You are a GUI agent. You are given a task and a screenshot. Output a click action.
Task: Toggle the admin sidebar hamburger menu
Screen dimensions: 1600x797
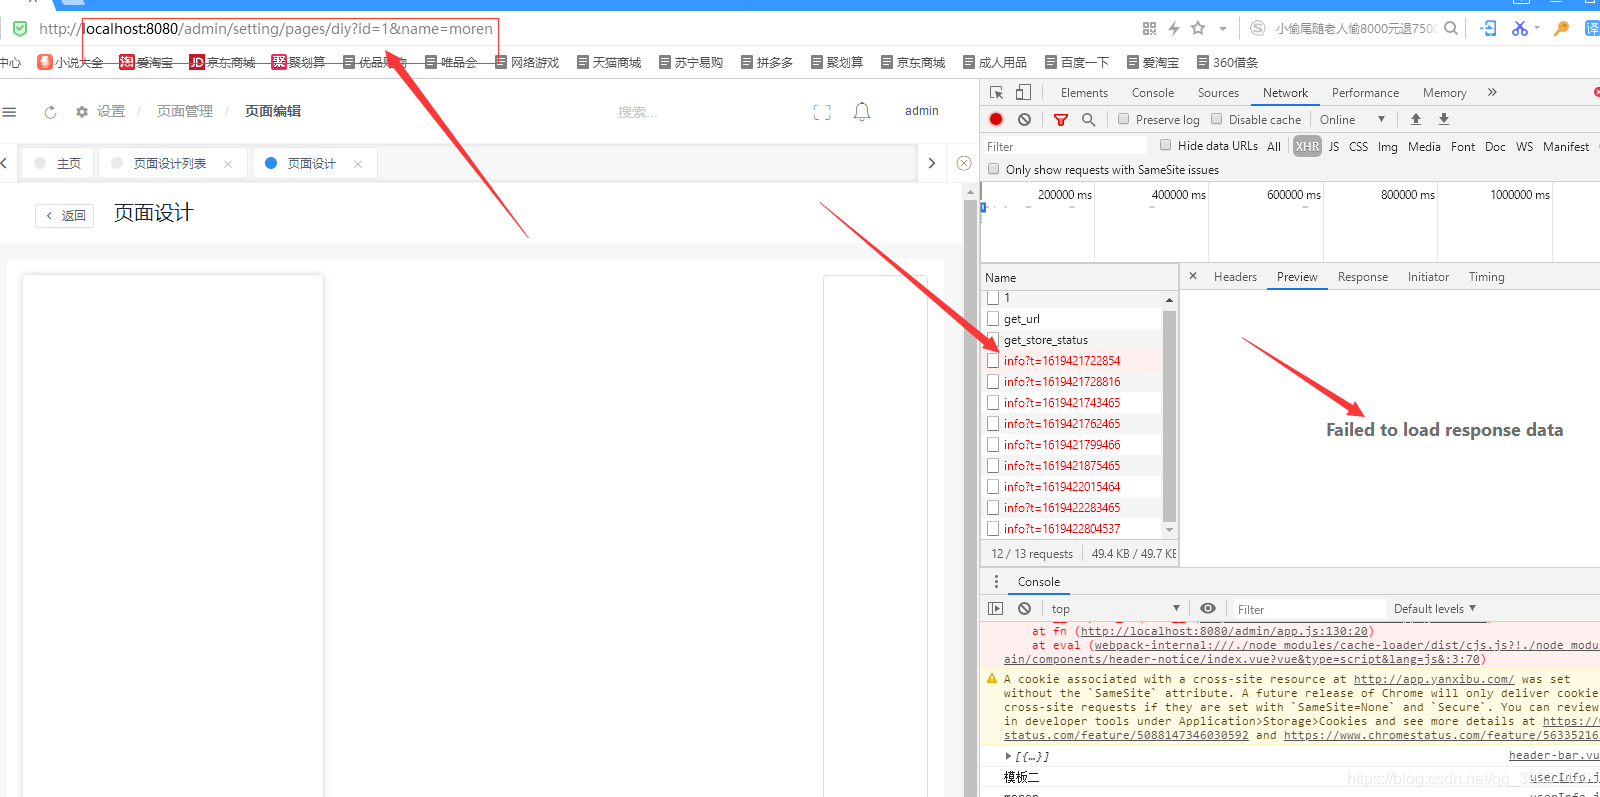[9, 111]
